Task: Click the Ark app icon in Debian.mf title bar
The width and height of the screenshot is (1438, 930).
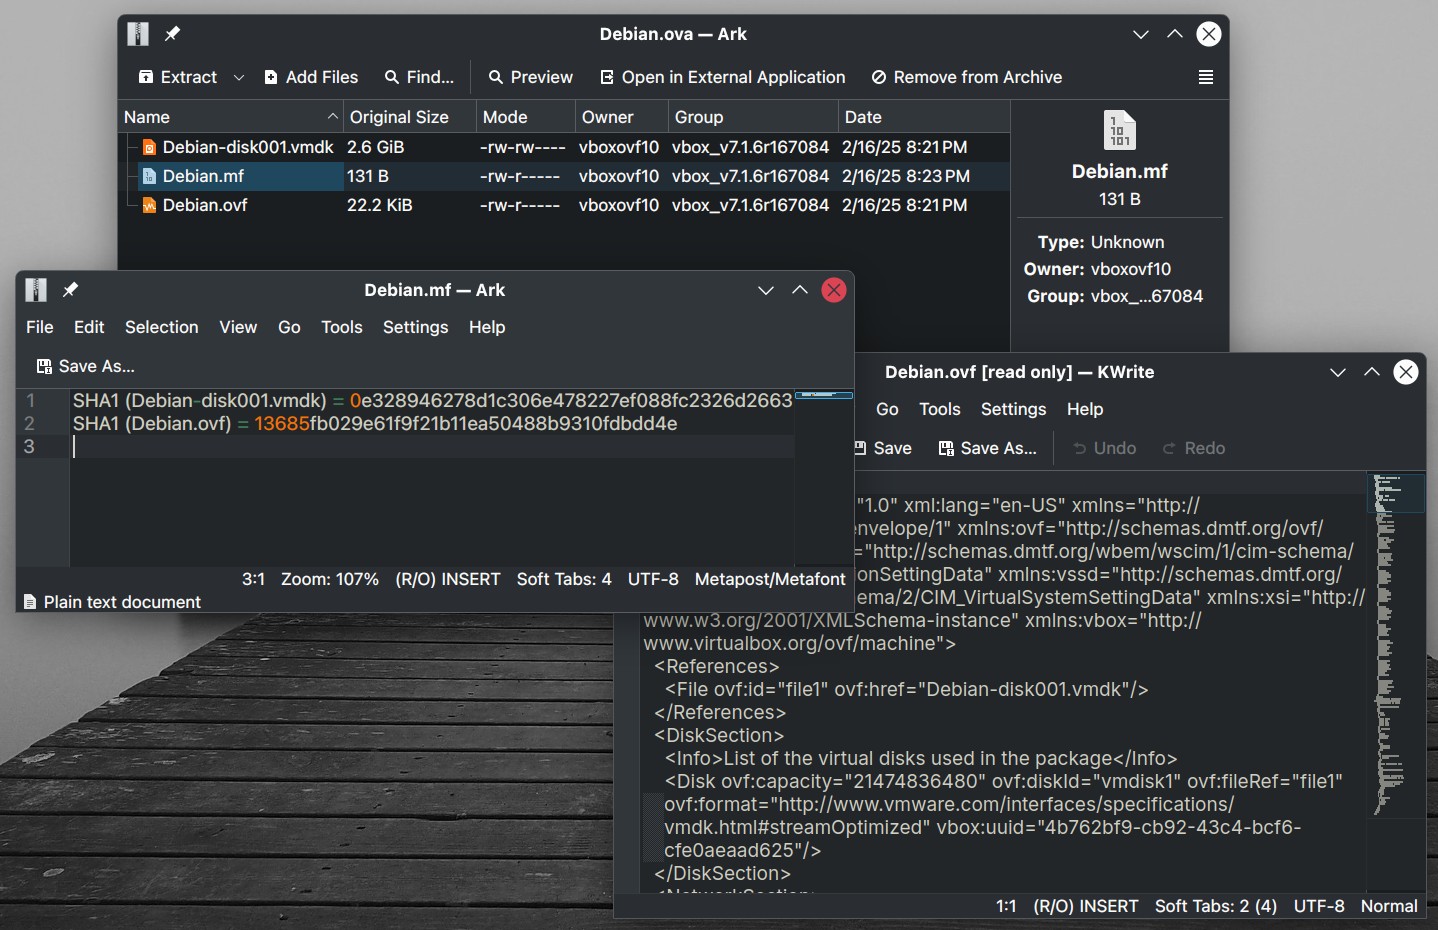Action: [x=36, y=290]
